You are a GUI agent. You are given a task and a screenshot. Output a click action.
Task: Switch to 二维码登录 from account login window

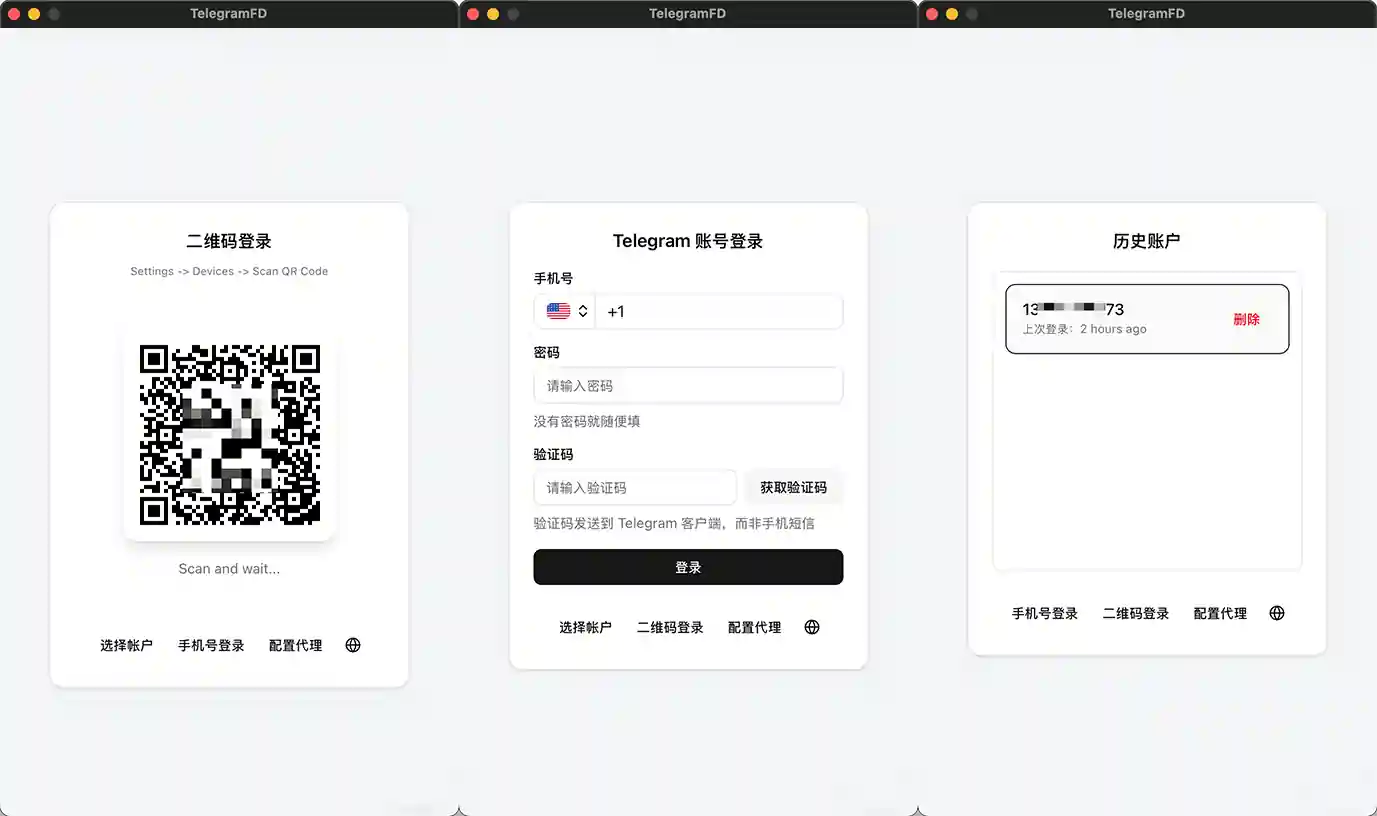click(x=670, y=627)
